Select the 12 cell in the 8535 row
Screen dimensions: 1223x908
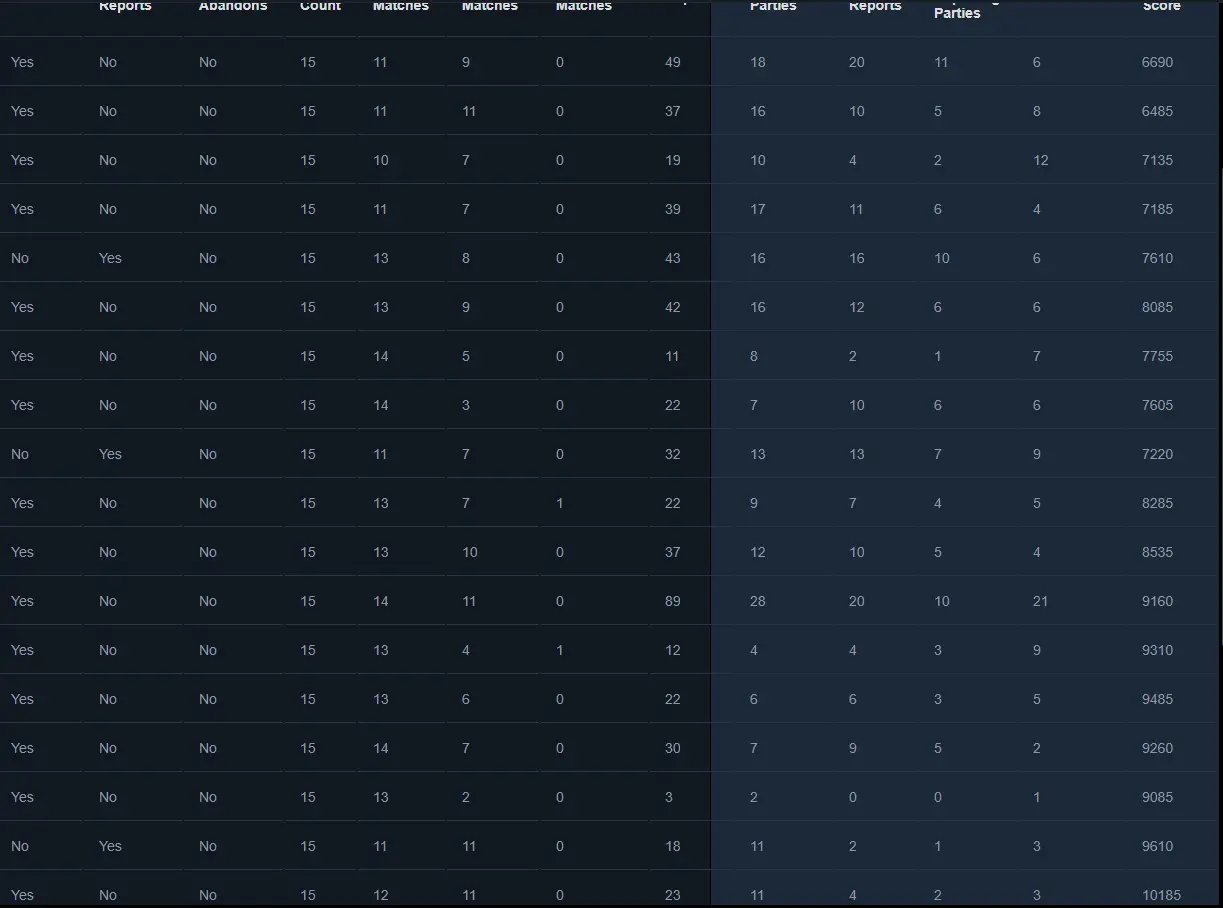(758, 552)
